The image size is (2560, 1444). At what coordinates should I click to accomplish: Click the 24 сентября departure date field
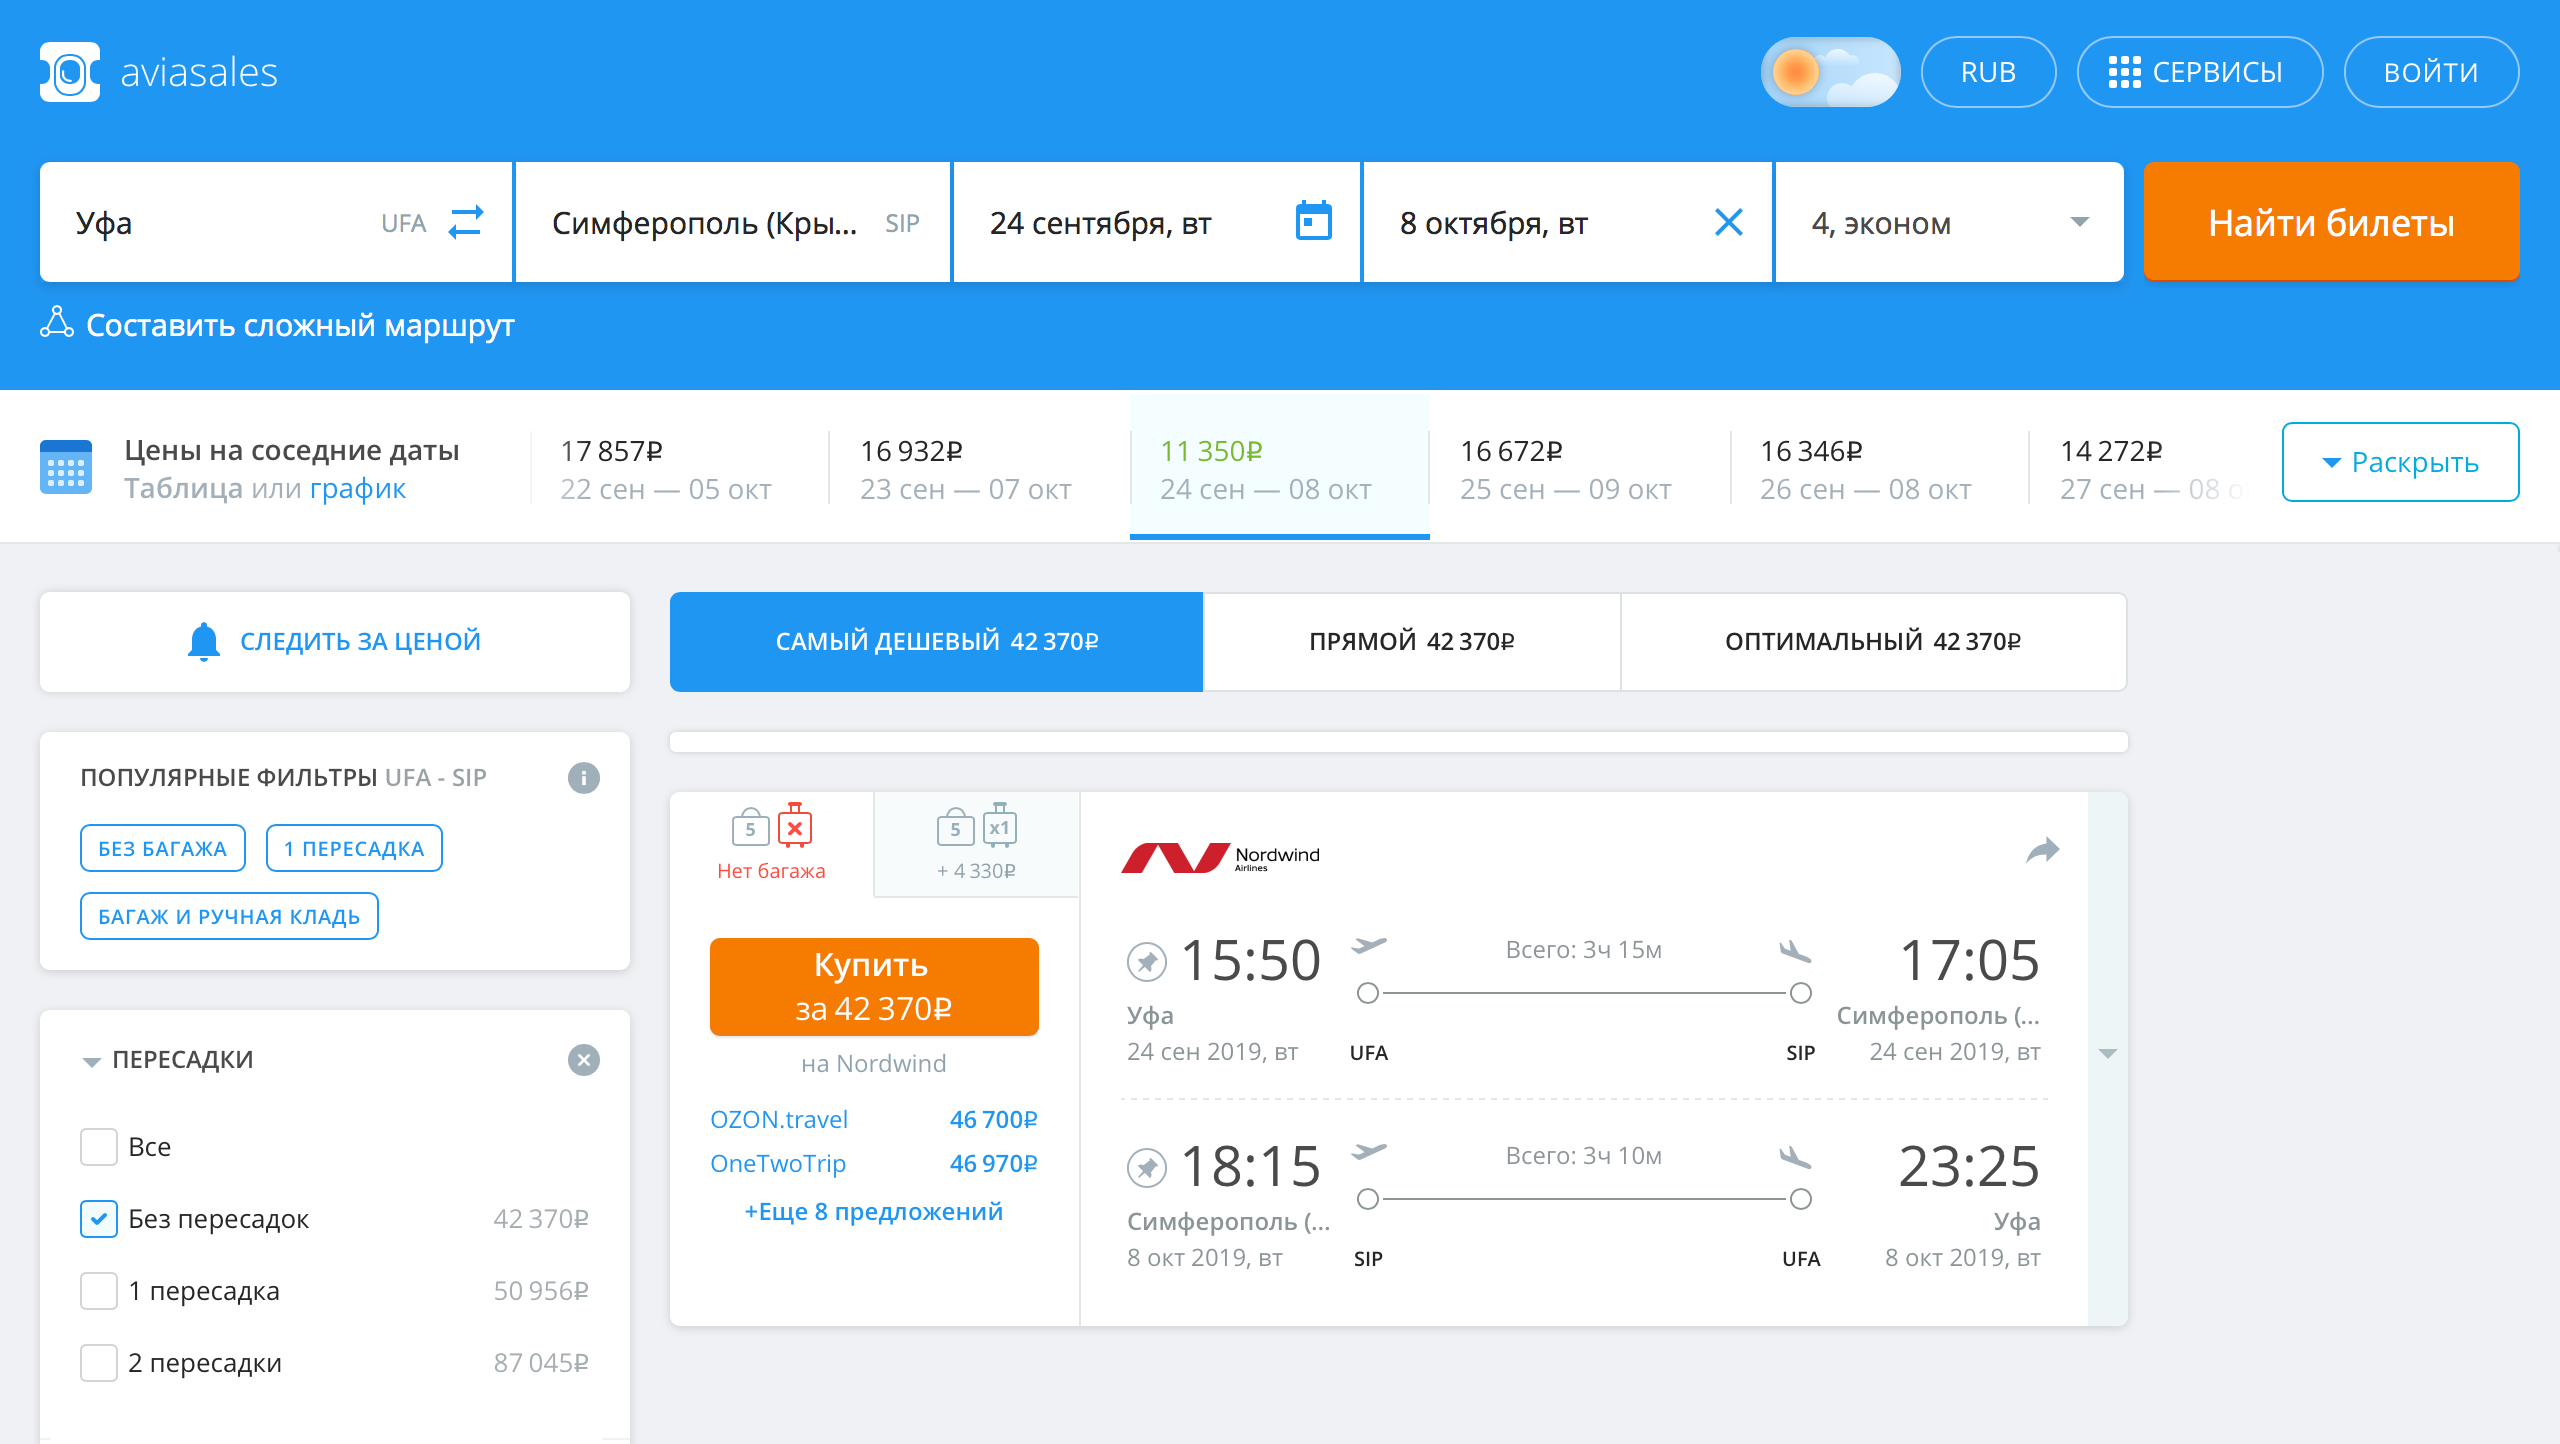1157,222
